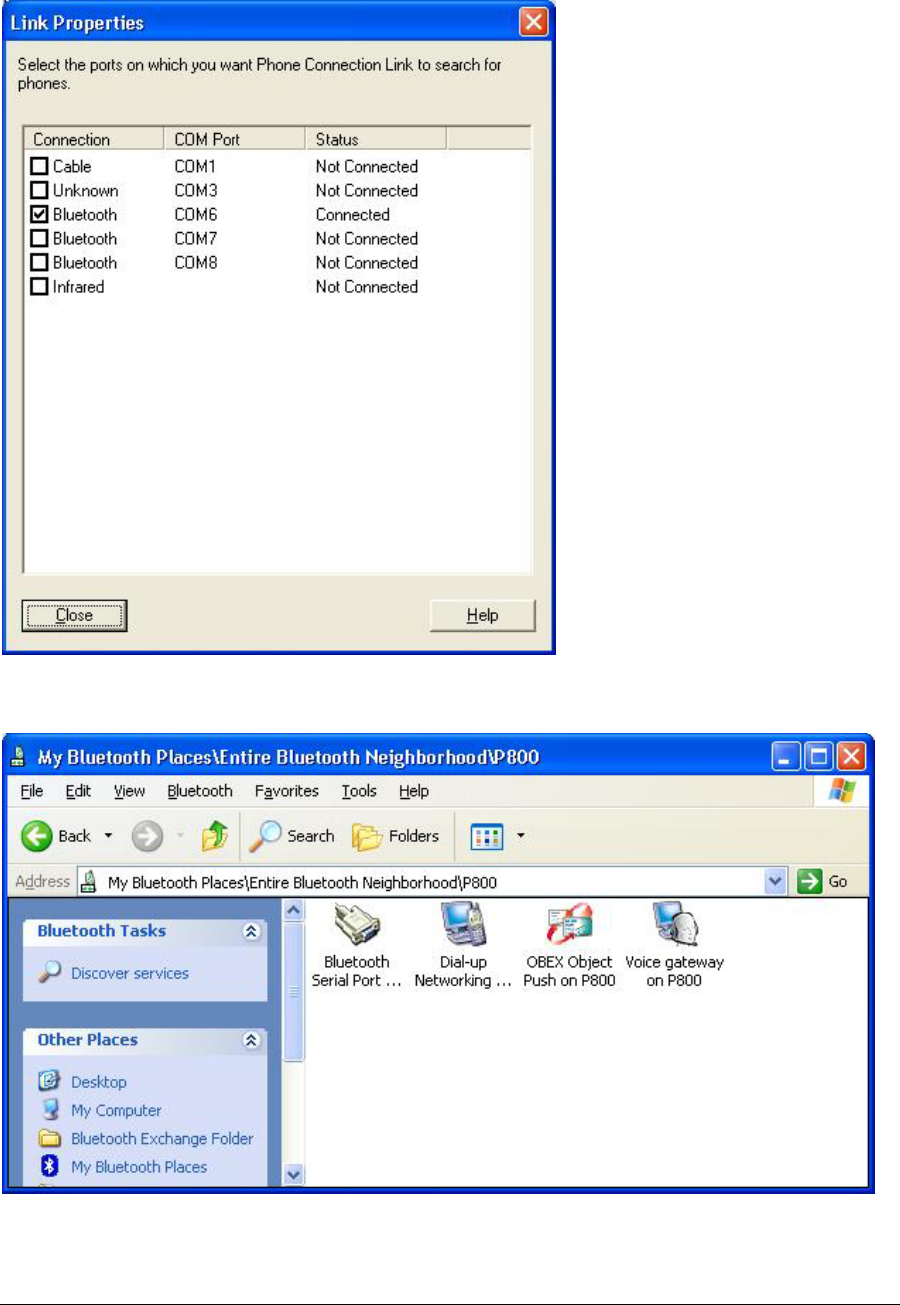Image resolution: width=900 pixels, height=1305 pixels.
Task: Open the Tools menu
Action: click(359, 791)
